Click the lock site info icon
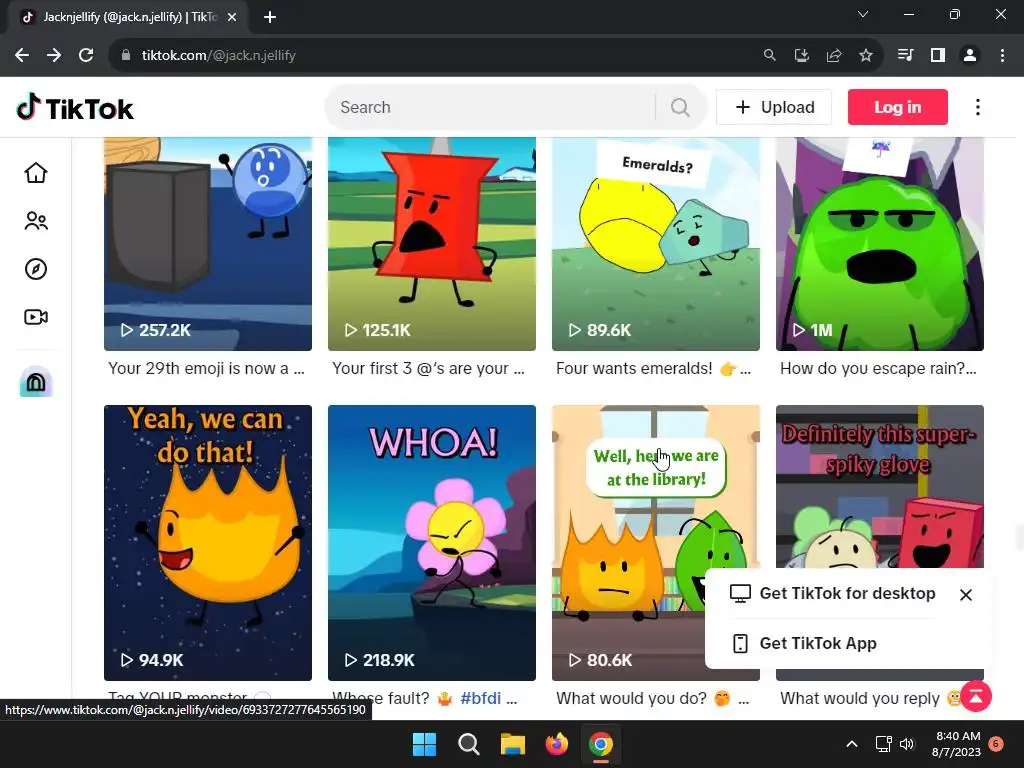This screenshot has width=1024, height=768. 125,56
